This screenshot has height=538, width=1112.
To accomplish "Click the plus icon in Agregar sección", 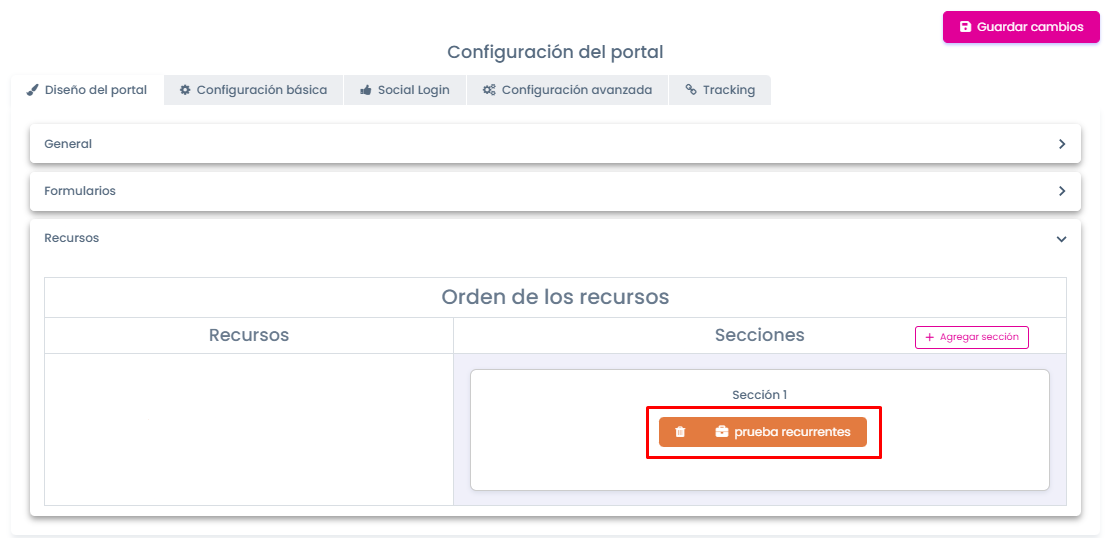I will (930, 337).
